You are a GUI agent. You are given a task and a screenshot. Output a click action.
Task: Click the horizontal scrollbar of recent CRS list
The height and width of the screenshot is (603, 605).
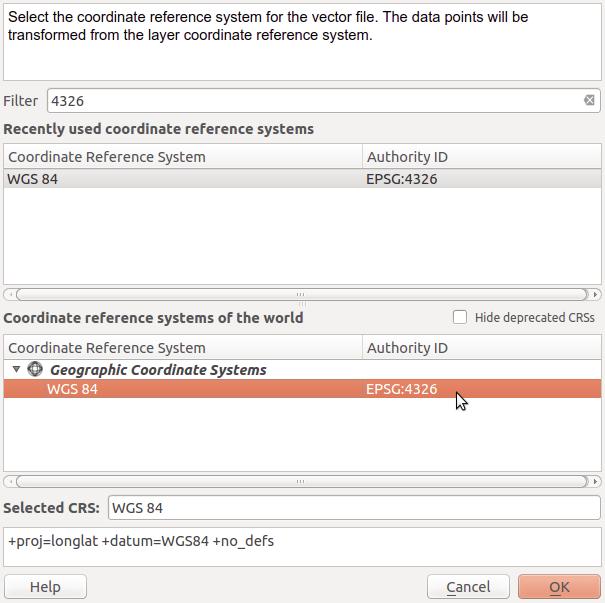pyautogui.click(x=301, y=295)
